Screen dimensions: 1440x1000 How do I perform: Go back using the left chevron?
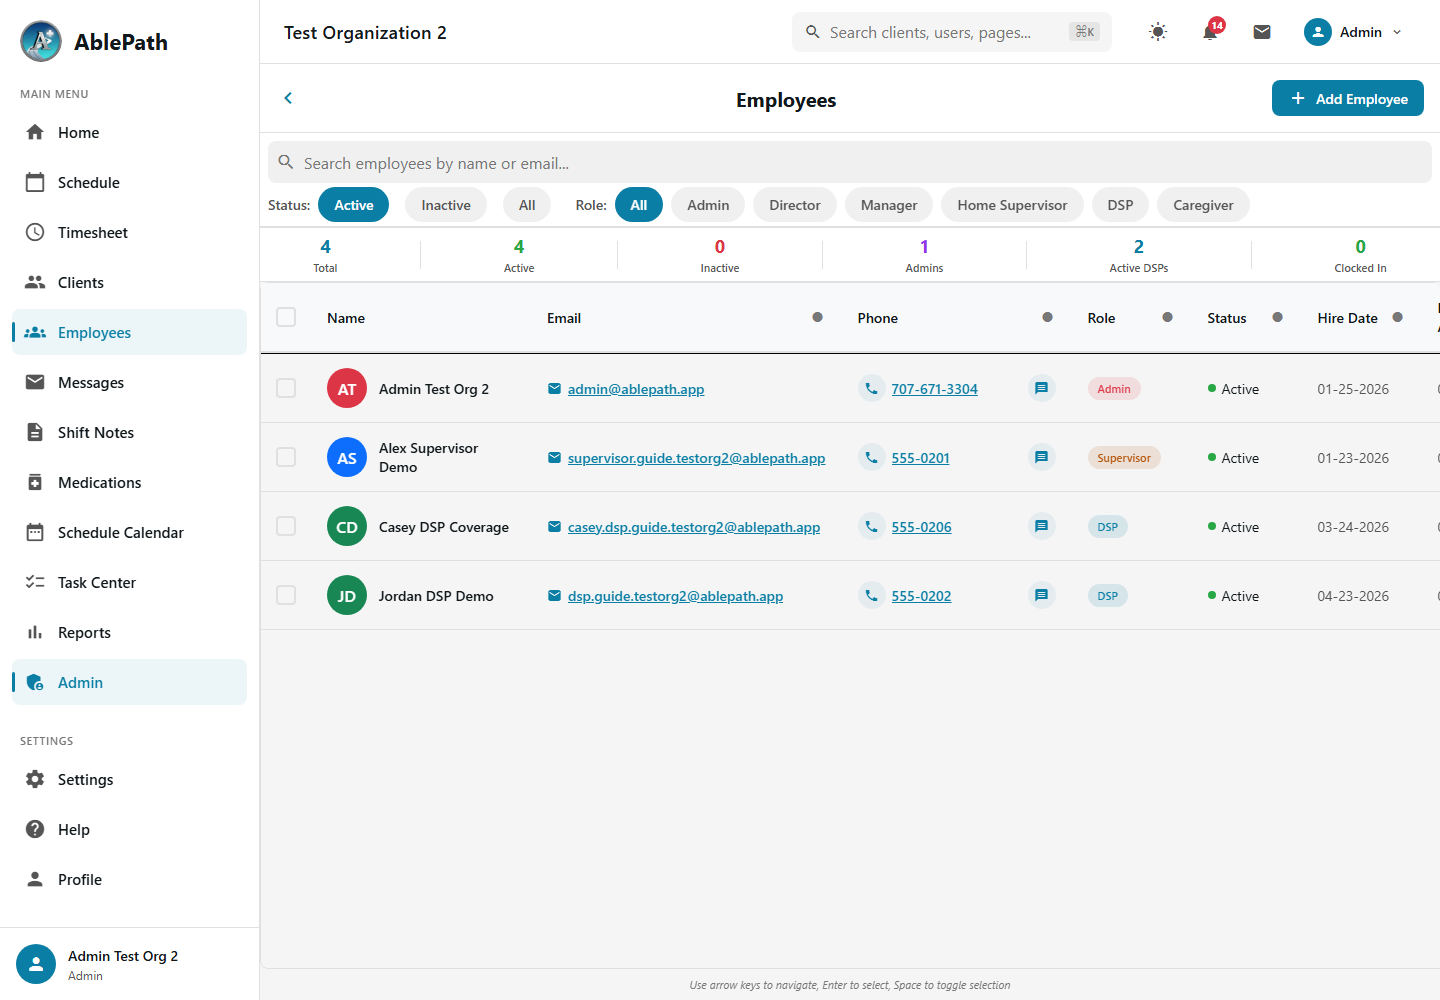pyautogui.click(x=288, y=98)
